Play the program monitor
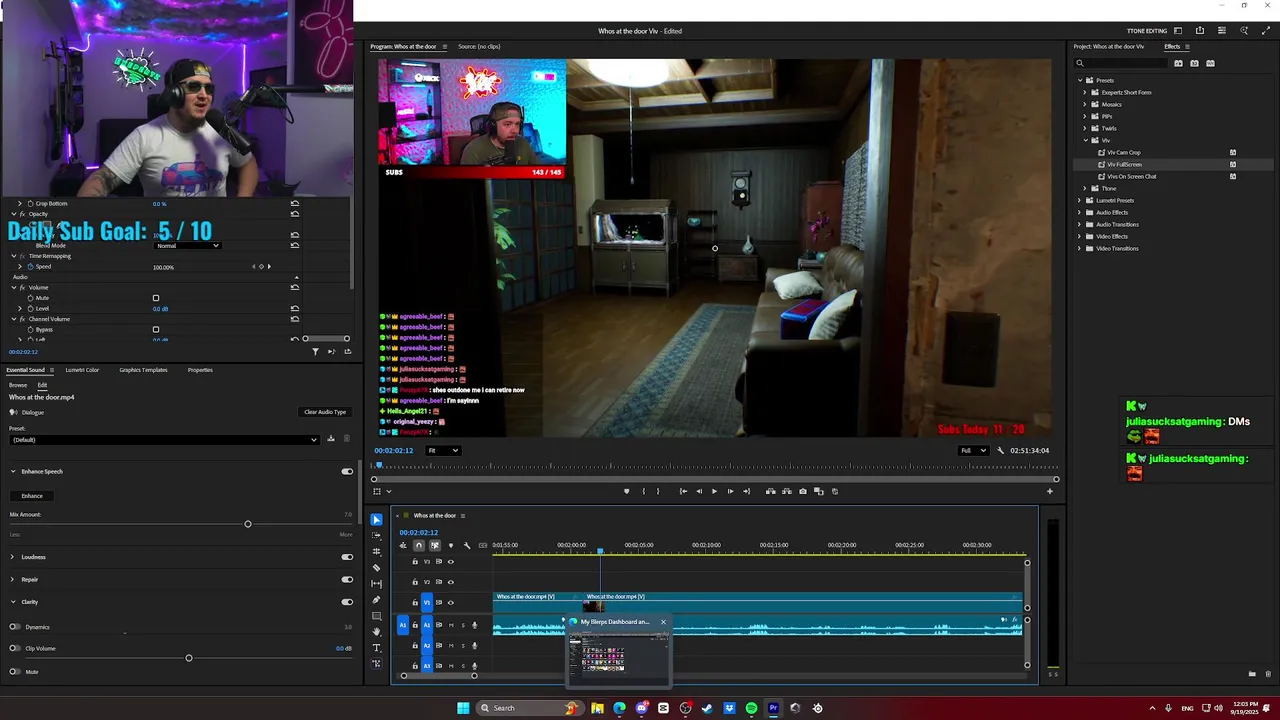Image resolution: width=1280 pixels, height=720 pixels. 714,491
